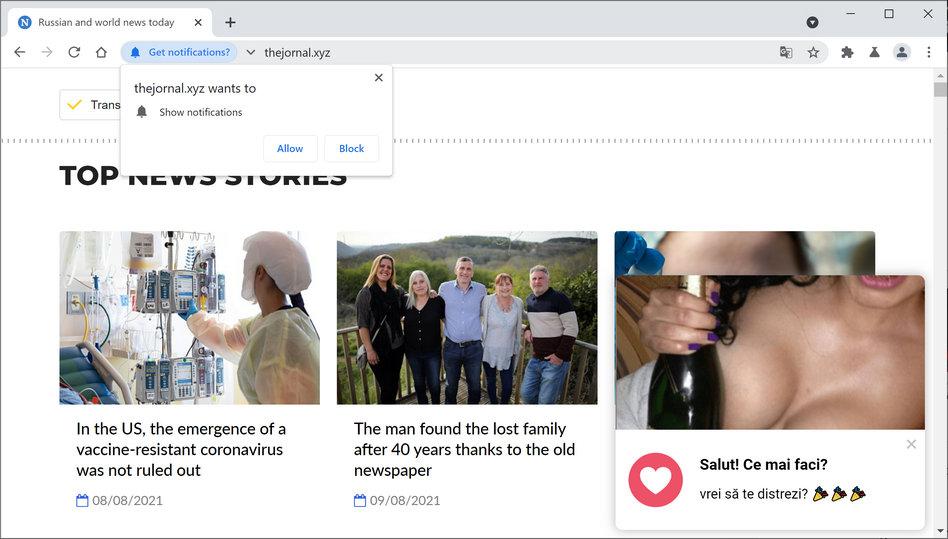Click the page vertical scrollbar thumb
Image resolution: width=948 pixels, height=539 pixels.
940,90
